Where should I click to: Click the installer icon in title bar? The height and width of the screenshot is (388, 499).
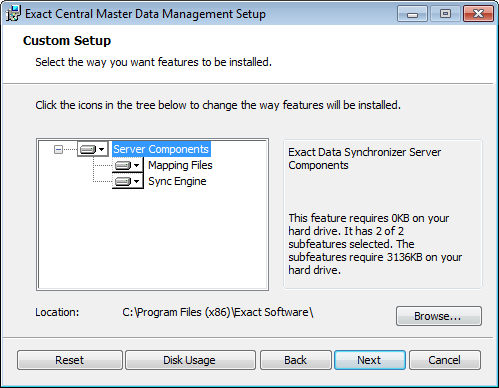13,14
